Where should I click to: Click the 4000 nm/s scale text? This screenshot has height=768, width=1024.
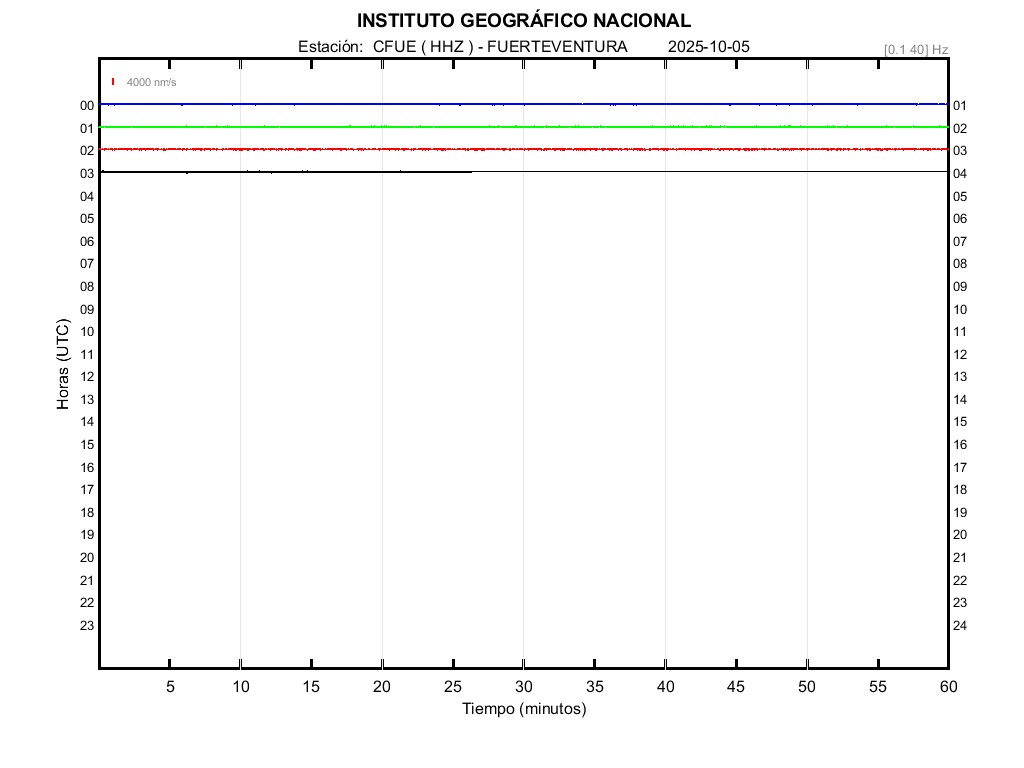coord(151,82)
